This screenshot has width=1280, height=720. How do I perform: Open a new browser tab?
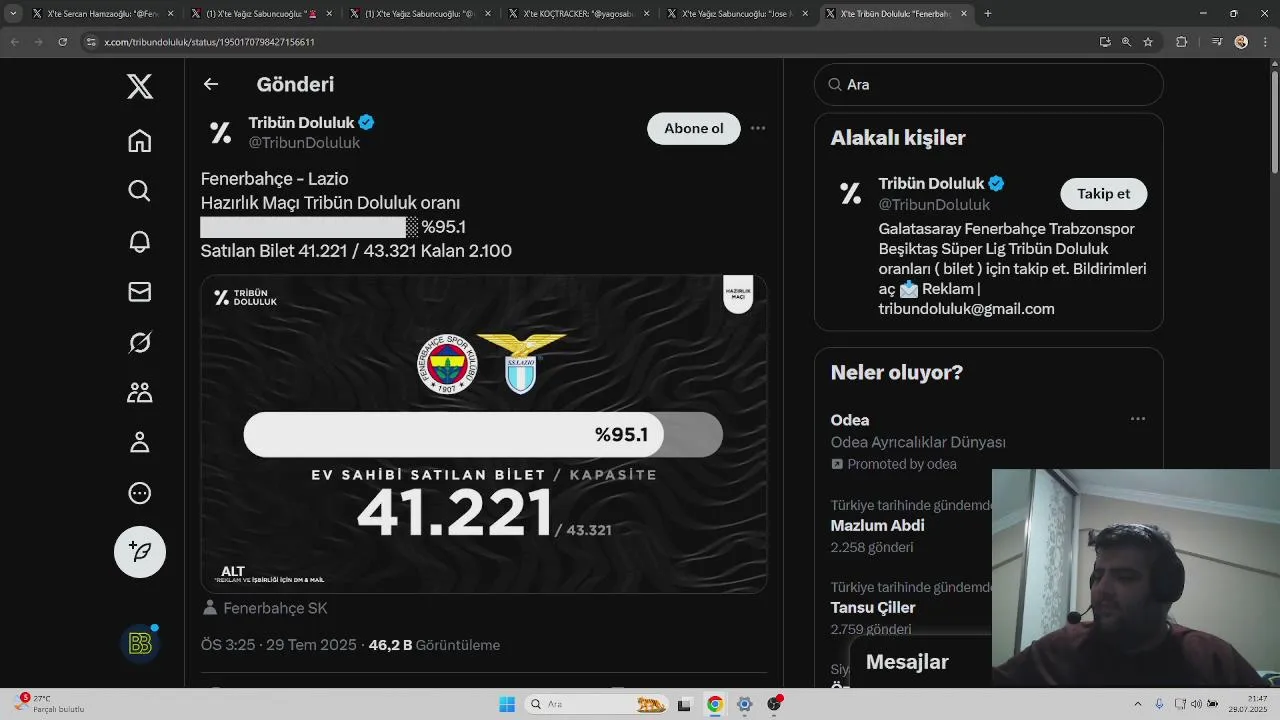click(988, 13)
